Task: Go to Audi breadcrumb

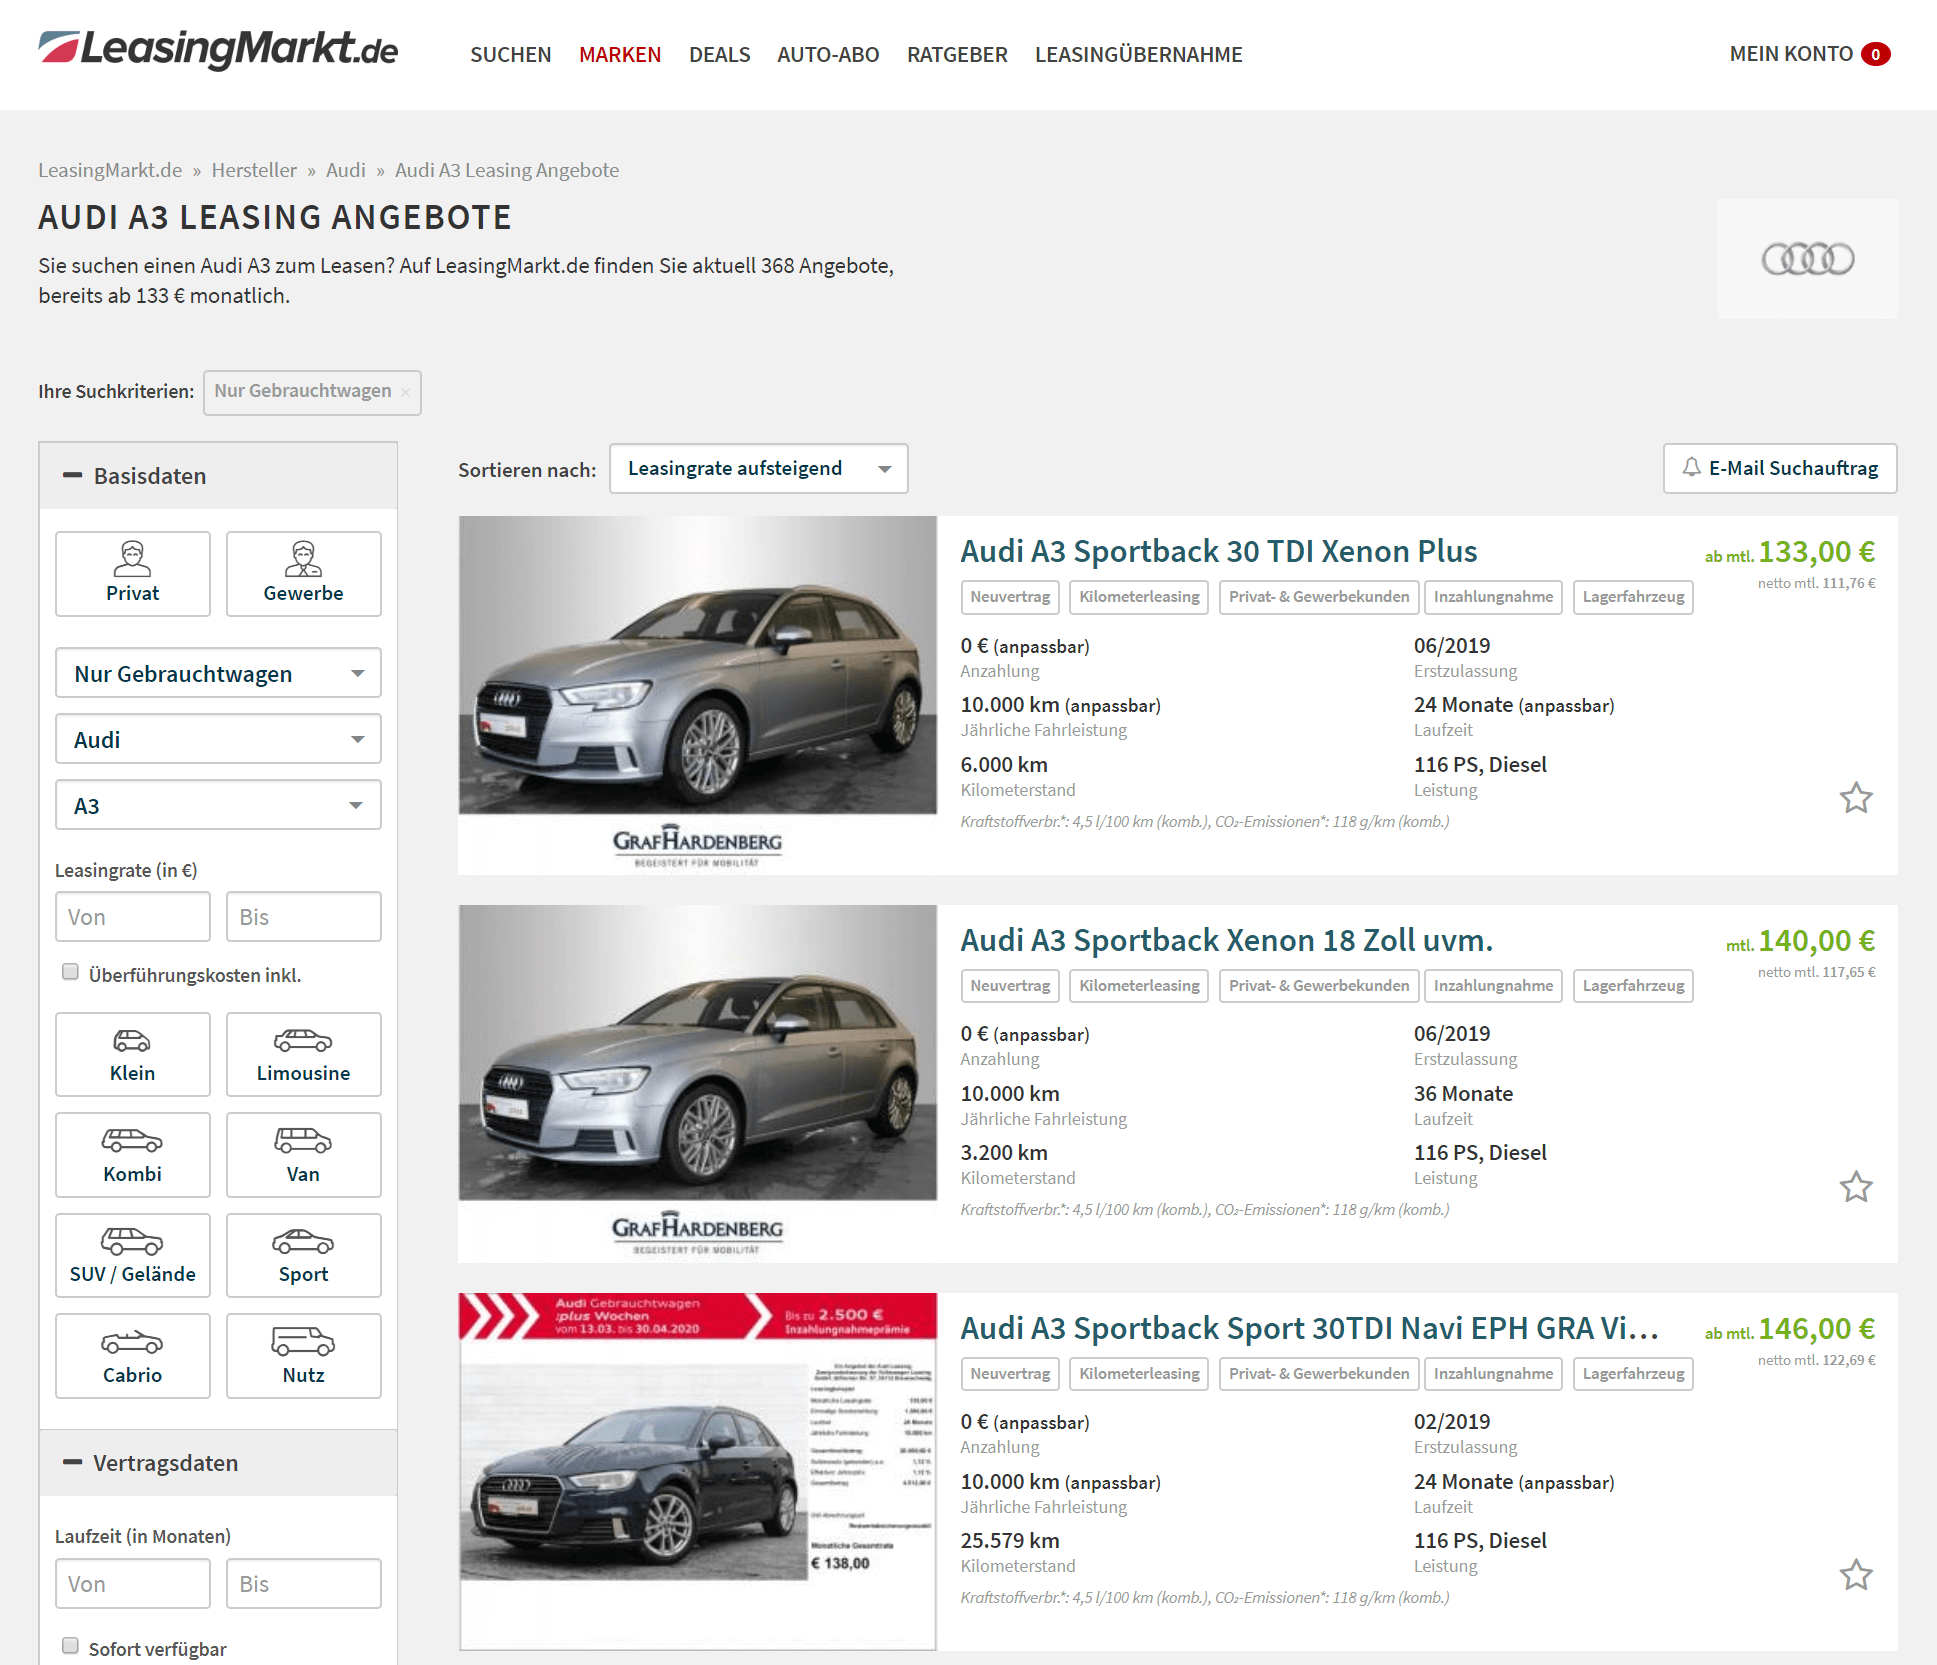Action: tap(346, 170)
